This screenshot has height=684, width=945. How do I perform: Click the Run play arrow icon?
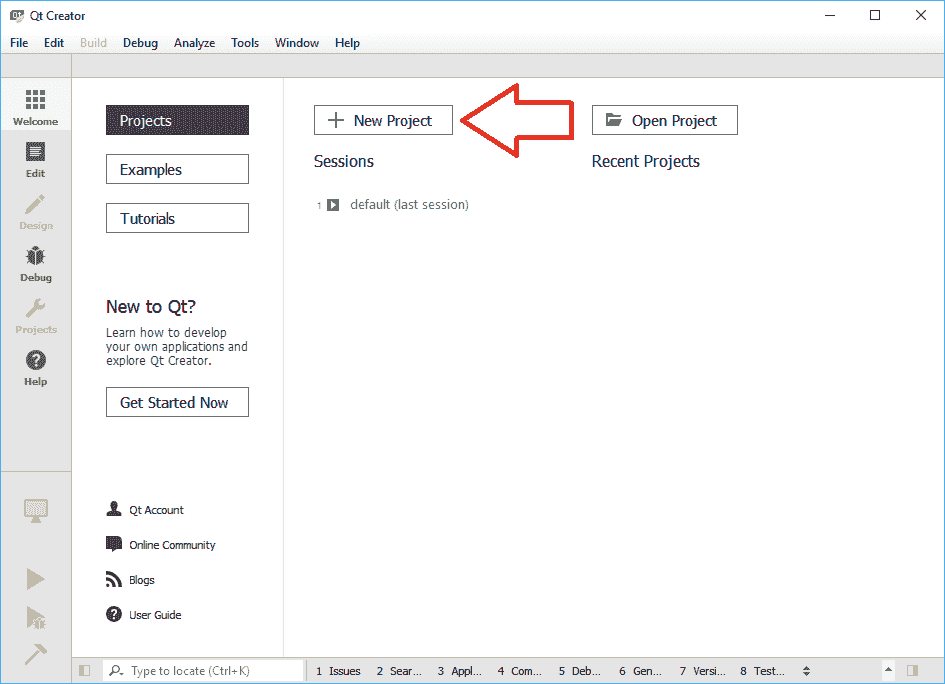tap(35, 579)
